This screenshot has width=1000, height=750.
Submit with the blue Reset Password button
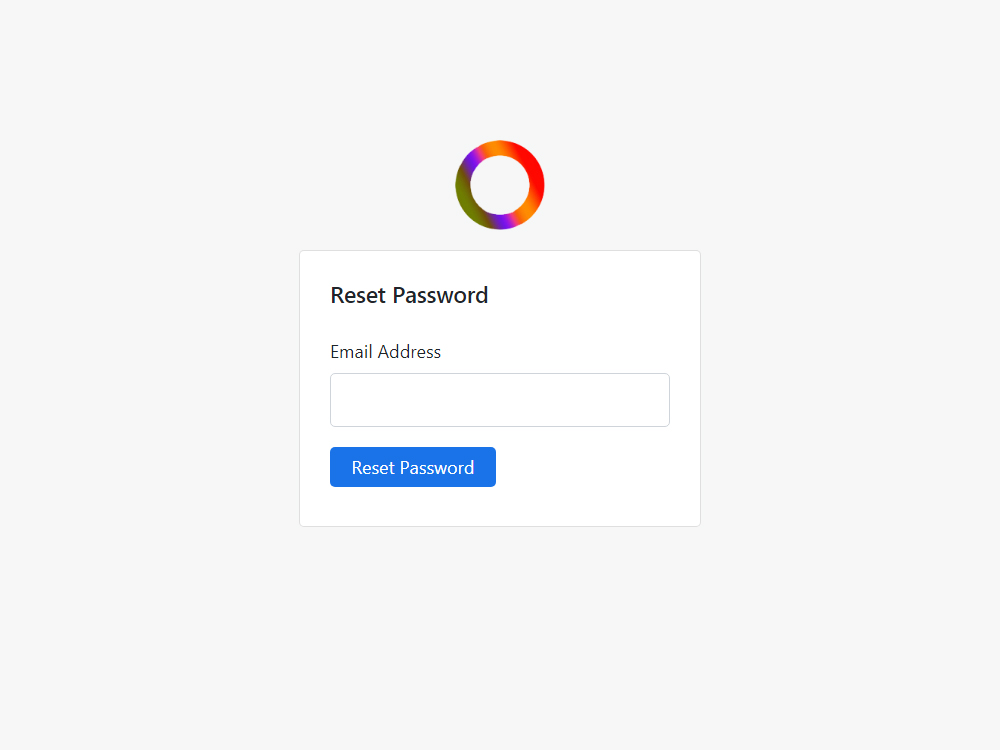pyautogui.click(x=413, y=467)
